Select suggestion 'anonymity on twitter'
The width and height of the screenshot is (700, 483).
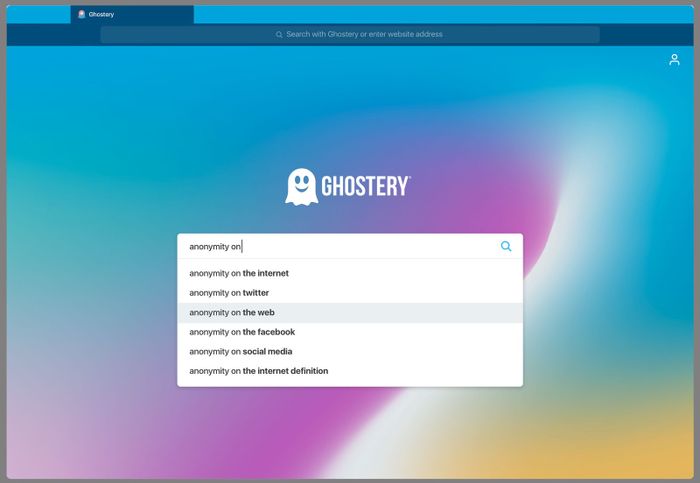pyautogui.click(x=350, y=293)
